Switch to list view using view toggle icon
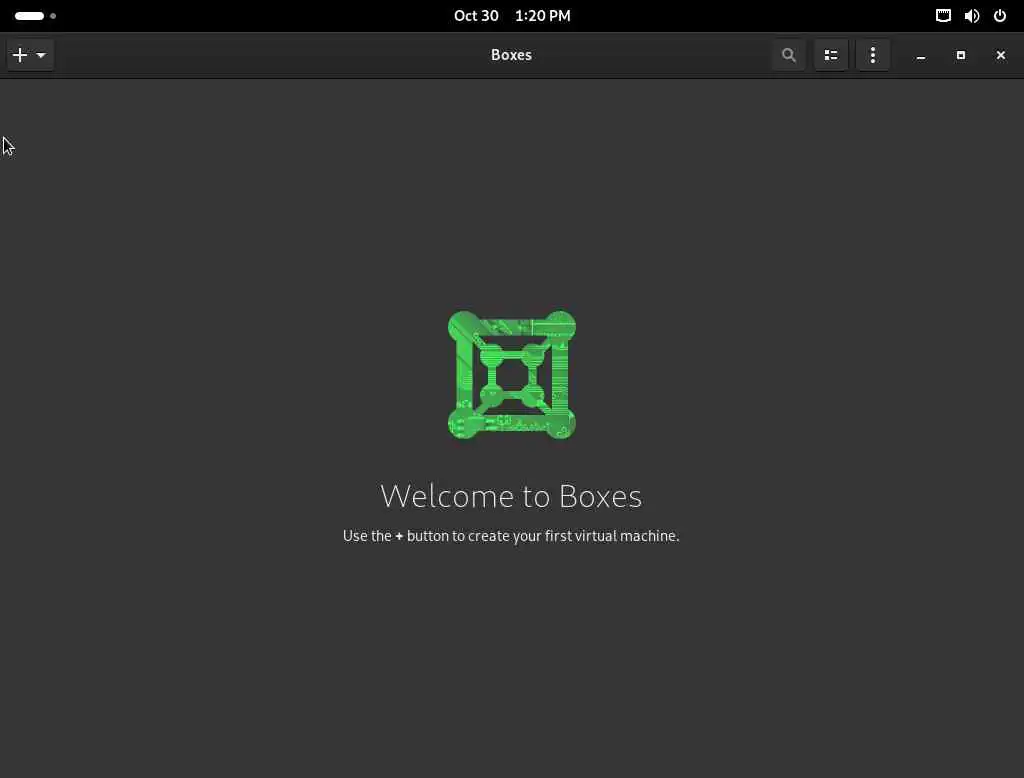 click(x=831, y=55)
